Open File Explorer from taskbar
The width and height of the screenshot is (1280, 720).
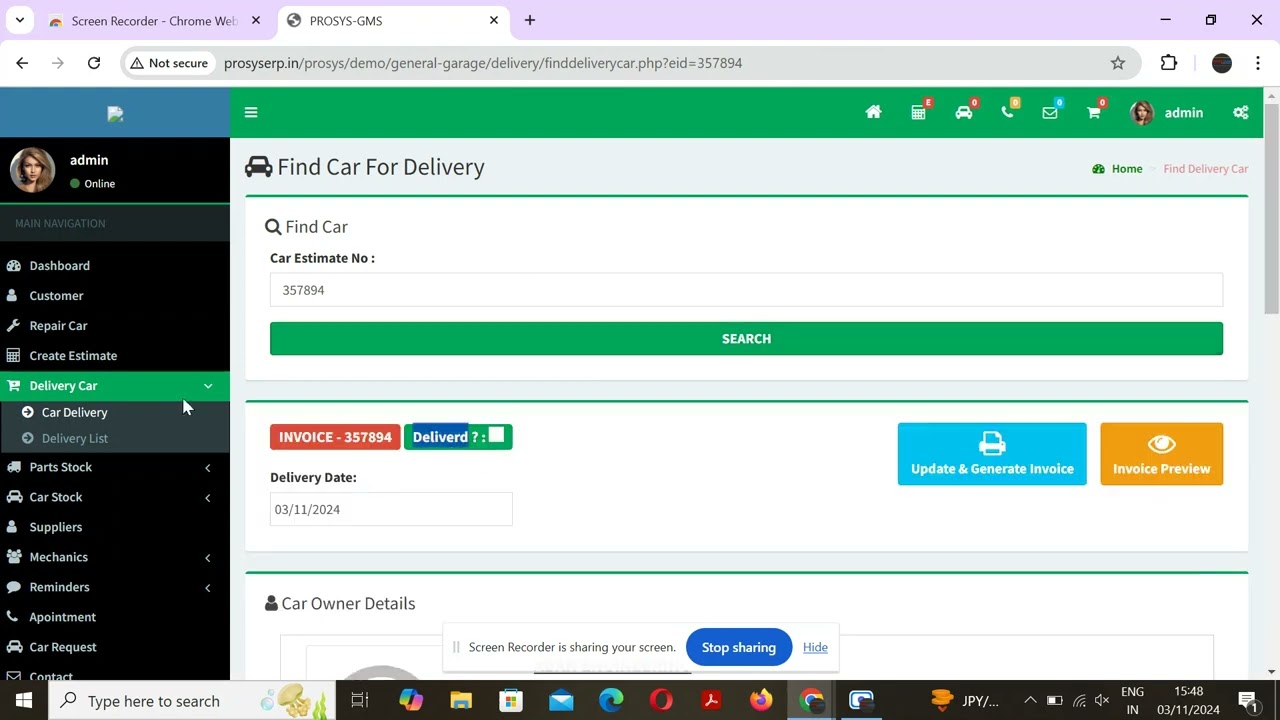click(x=461, y=700)
